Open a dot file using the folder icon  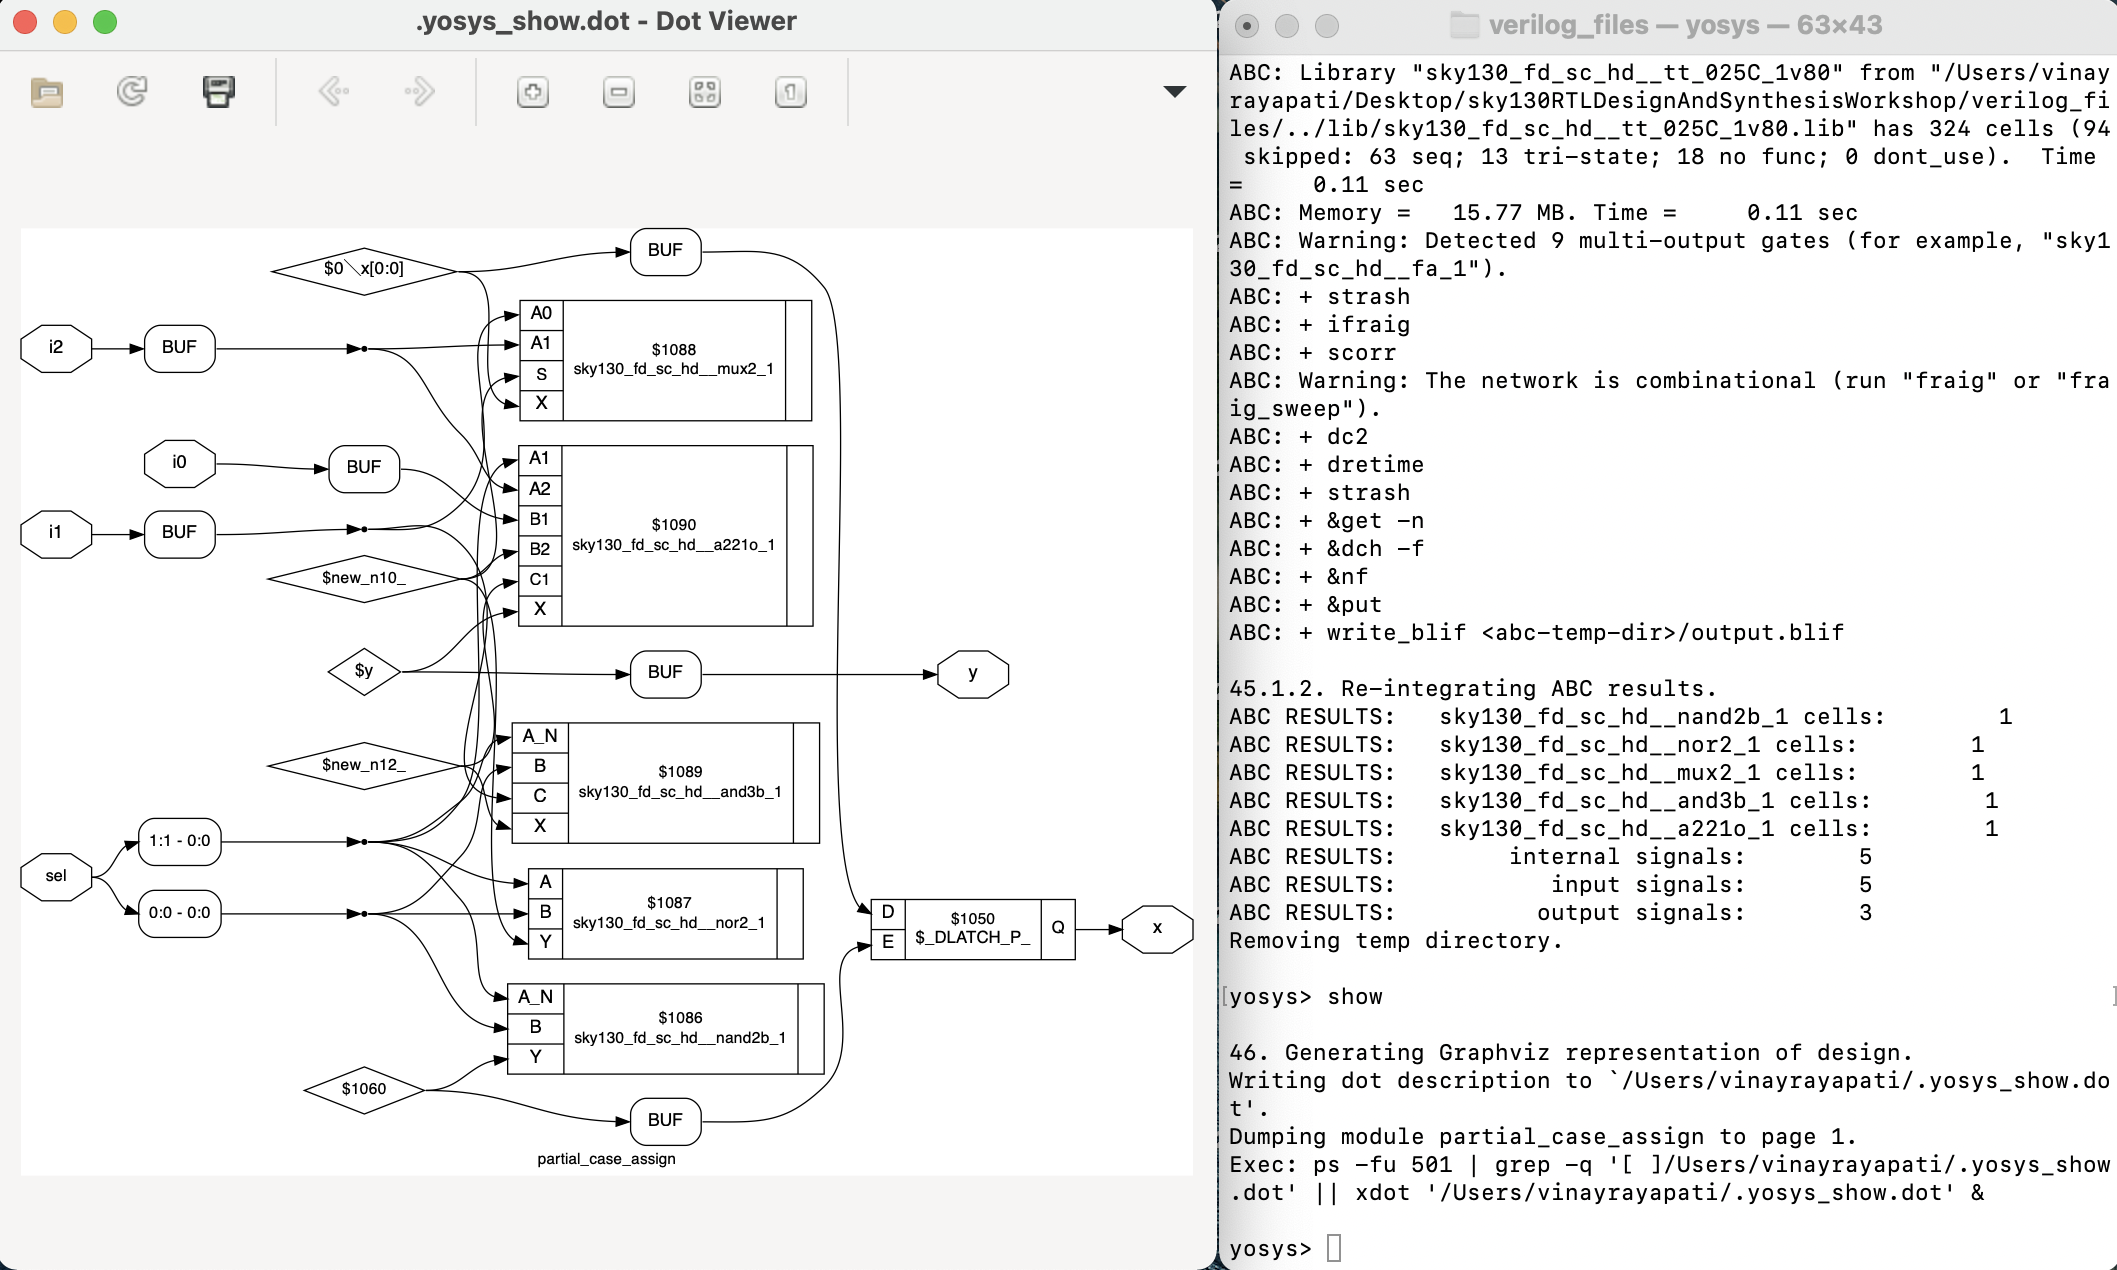click(47, 92)
